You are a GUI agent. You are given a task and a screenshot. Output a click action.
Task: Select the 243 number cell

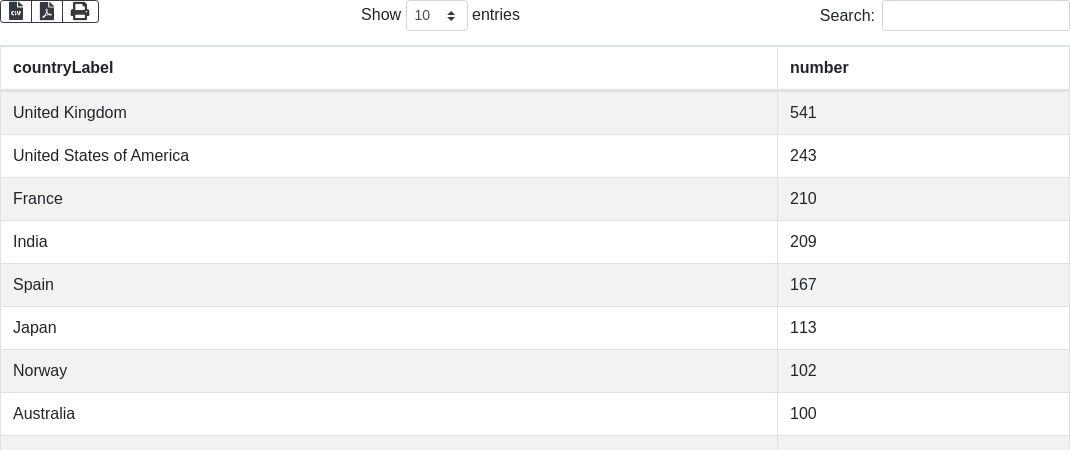(x=803, y=156)
